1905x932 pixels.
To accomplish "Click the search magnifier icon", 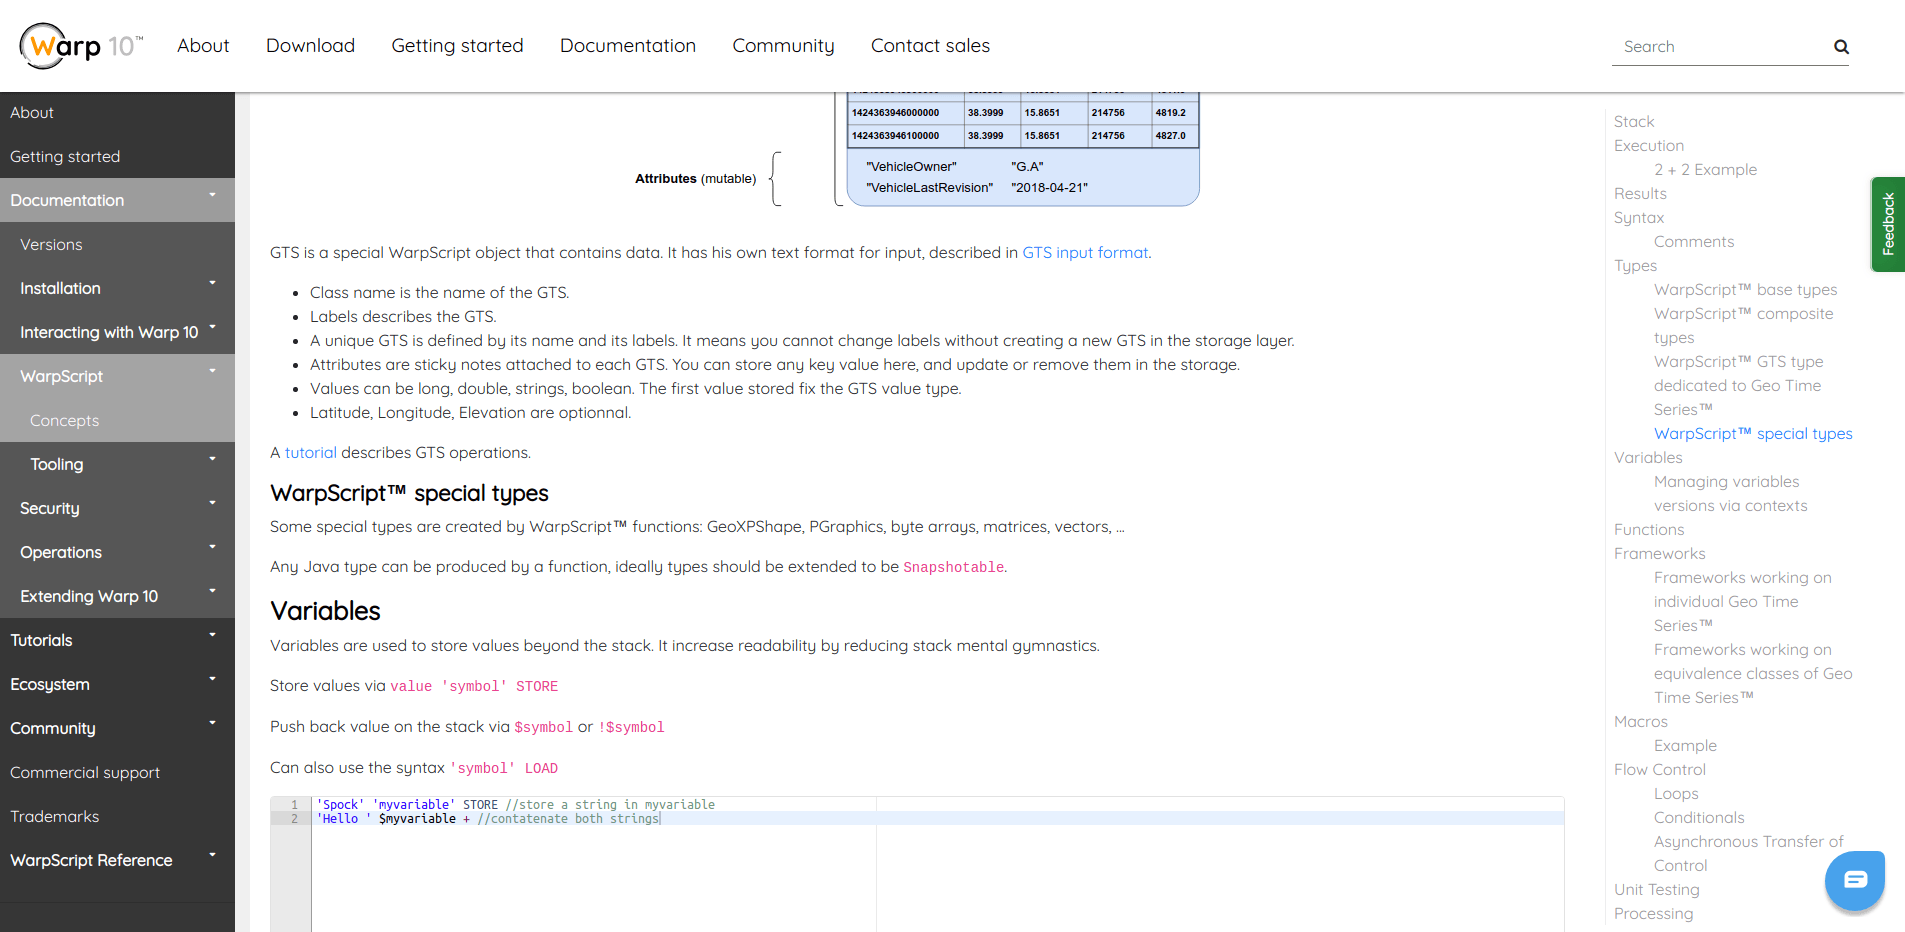I will [1841, 47].
